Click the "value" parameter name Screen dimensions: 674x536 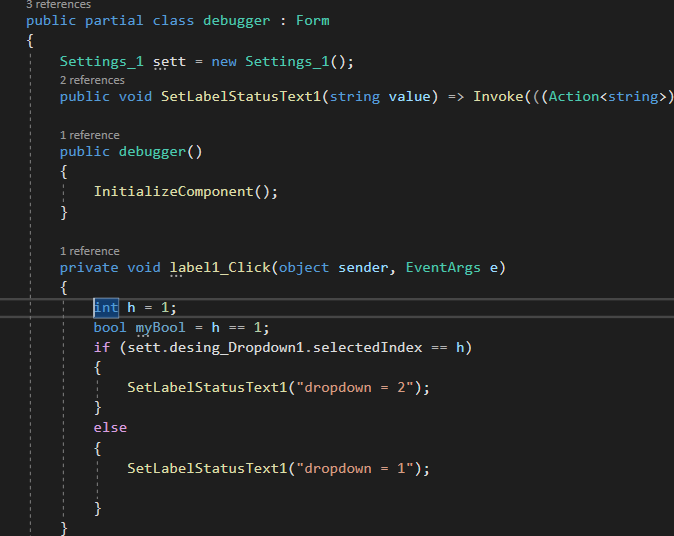tap(409, 96)
